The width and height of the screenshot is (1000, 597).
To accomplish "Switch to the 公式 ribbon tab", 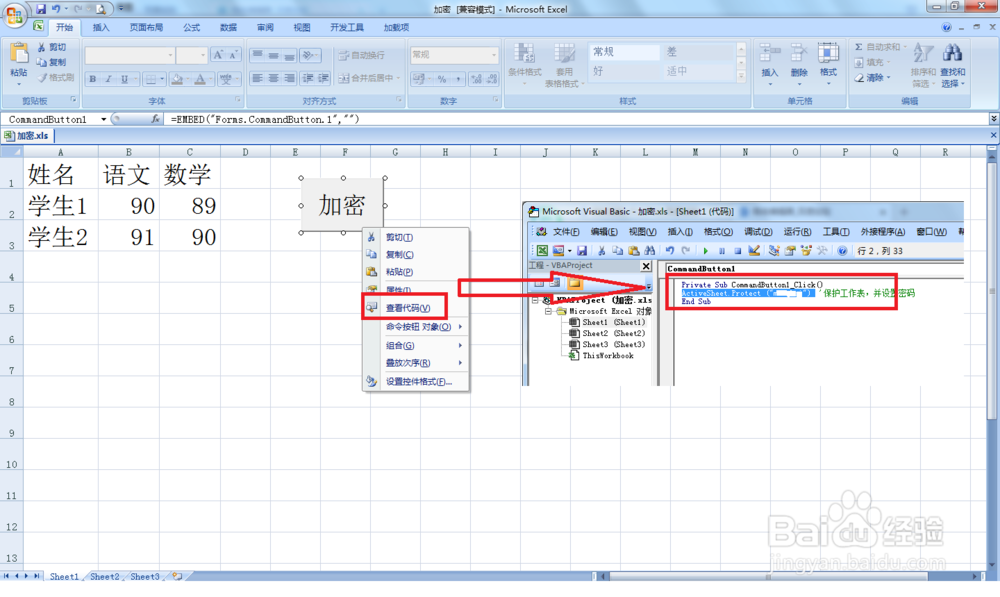I will click(191, 27).
